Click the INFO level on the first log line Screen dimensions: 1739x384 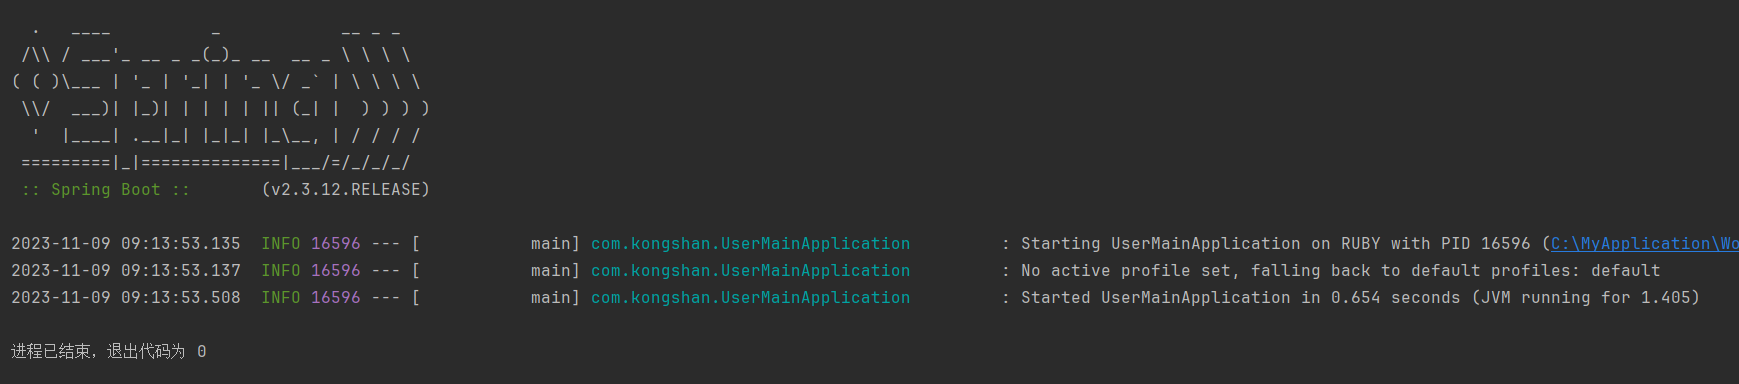(281, 244)
